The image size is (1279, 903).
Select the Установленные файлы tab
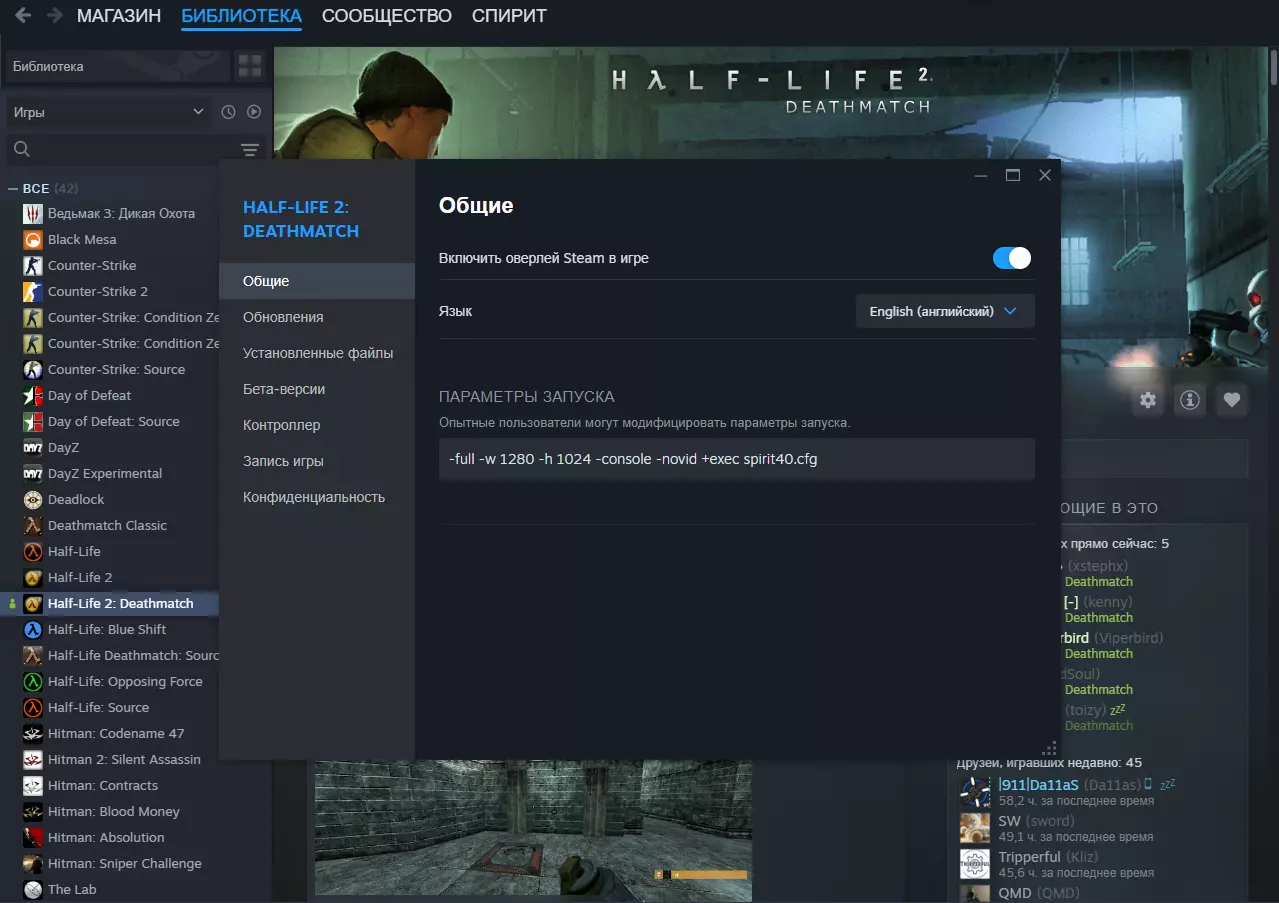[317, 353]
